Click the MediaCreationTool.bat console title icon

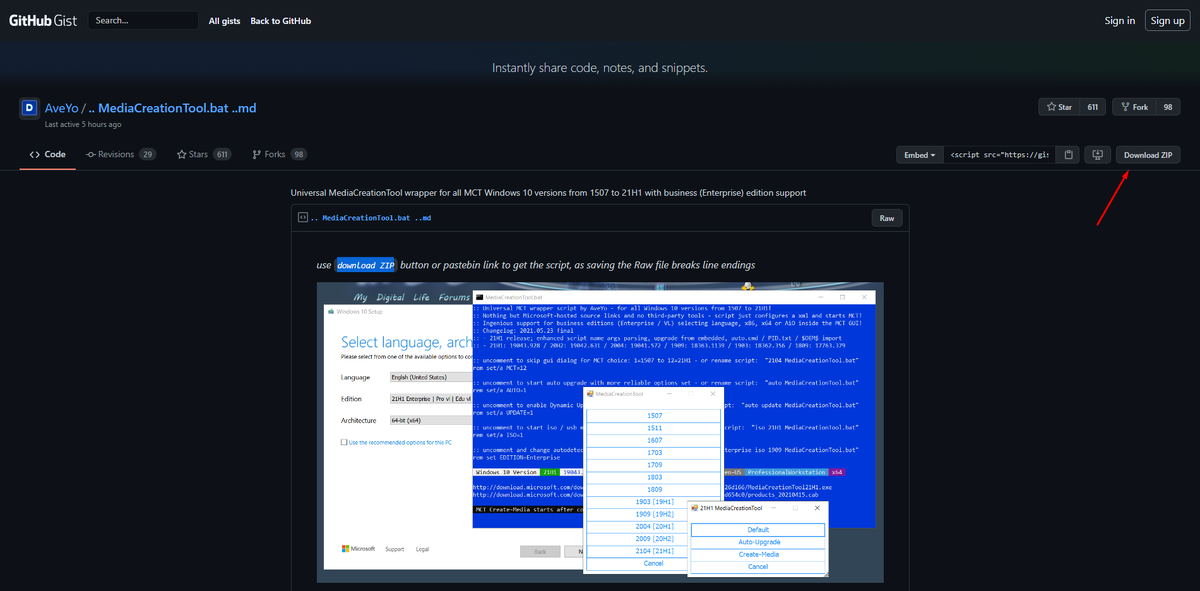[478, 297]
